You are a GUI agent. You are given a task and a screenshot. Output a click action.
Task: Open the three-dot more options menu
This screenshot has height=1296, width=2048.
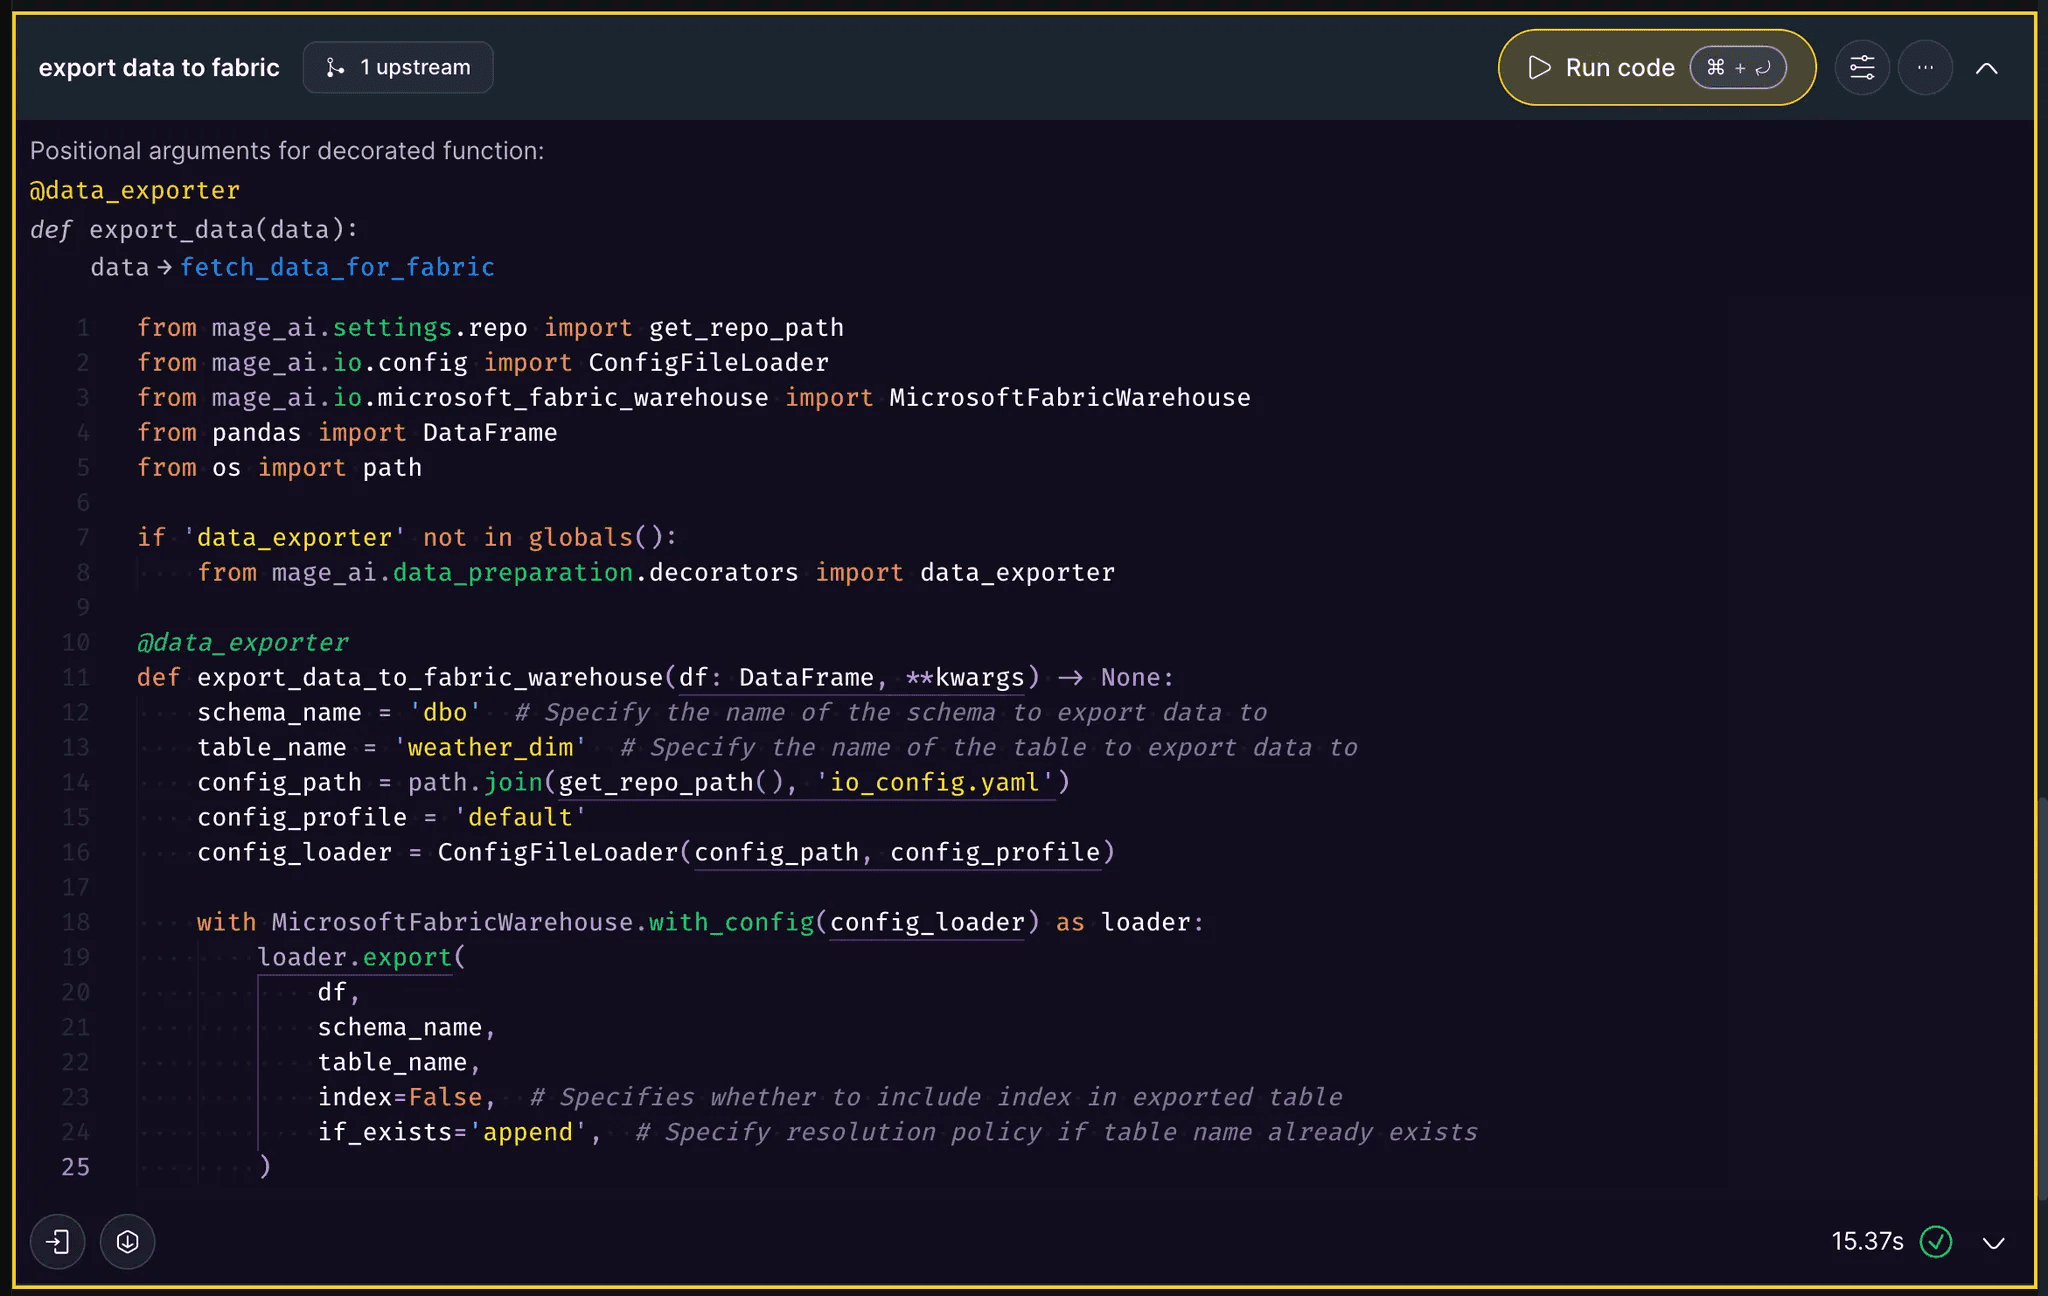(x=1925, y=68)
